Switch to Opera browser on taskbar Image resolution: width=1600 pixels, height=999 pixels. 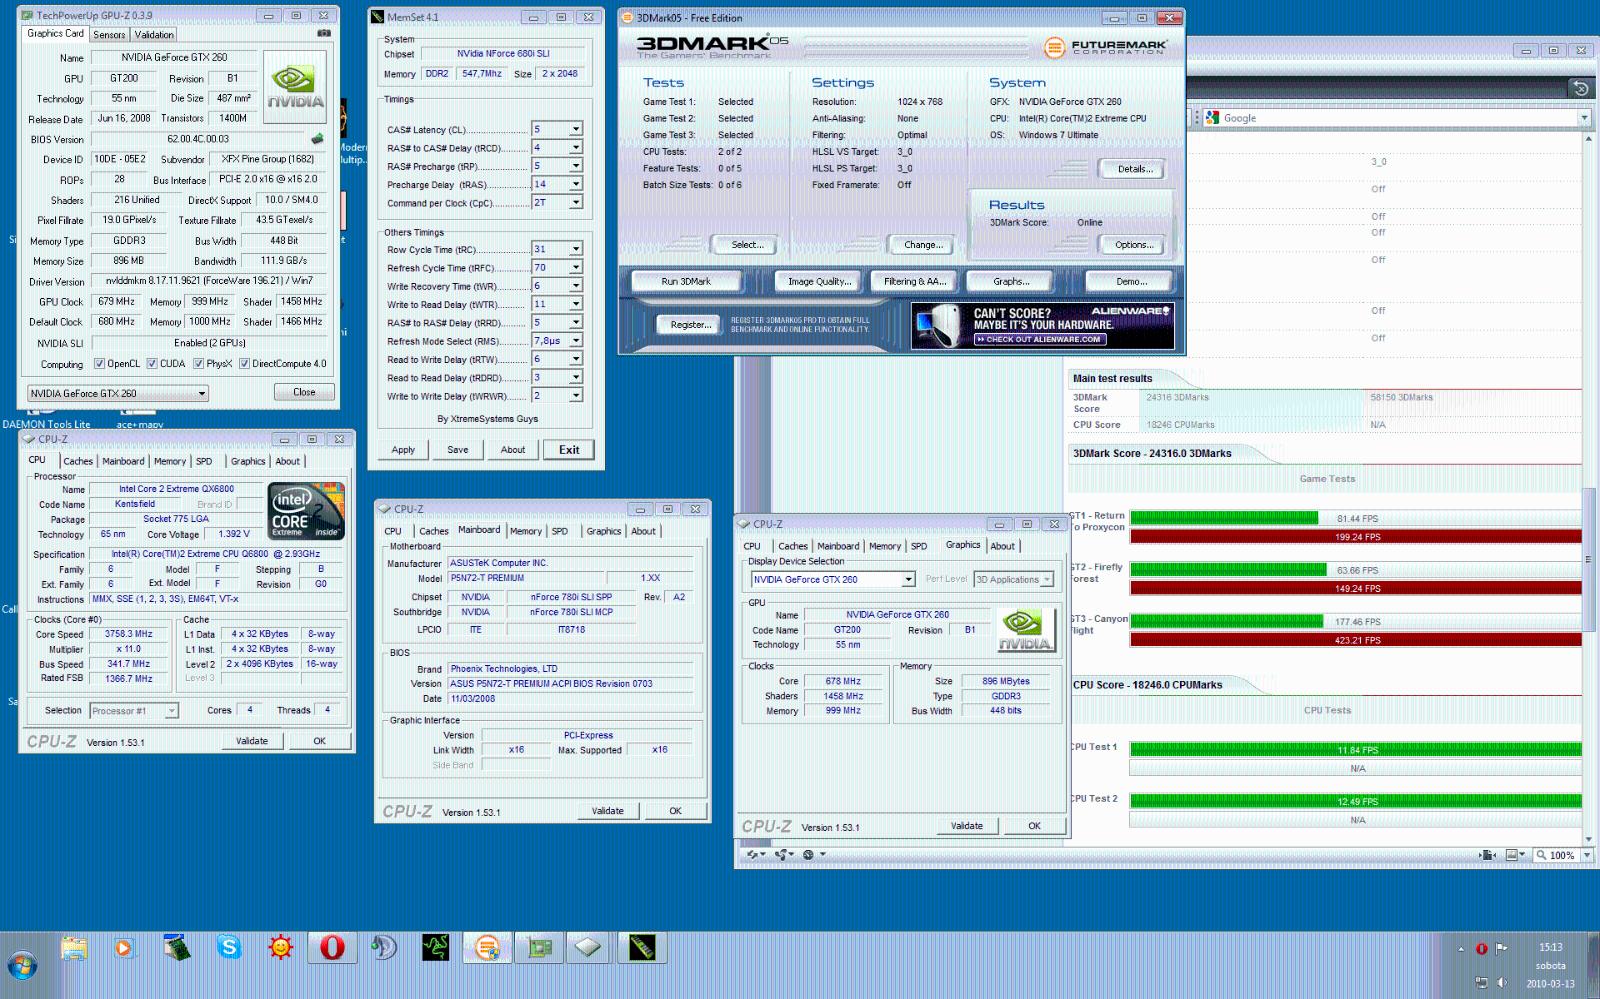point(333,947)
